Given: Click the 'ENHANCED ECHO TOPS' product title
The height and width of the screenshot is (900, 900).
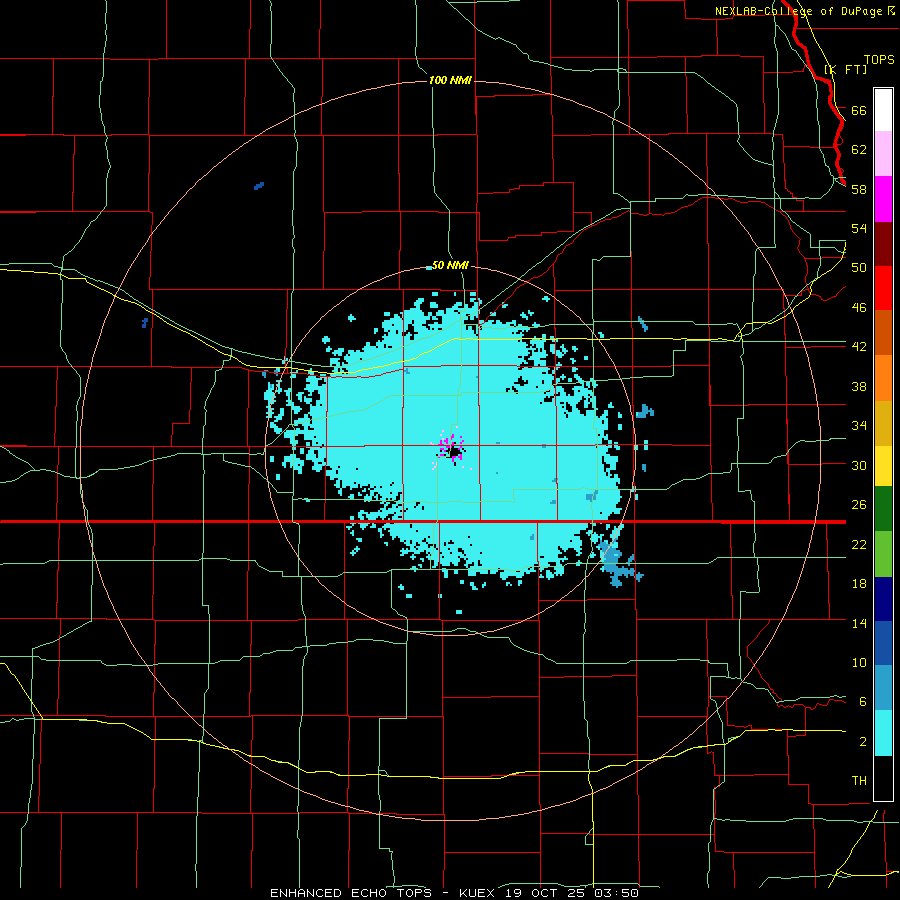Looking at the screenshot, I should tap(350, 893).
